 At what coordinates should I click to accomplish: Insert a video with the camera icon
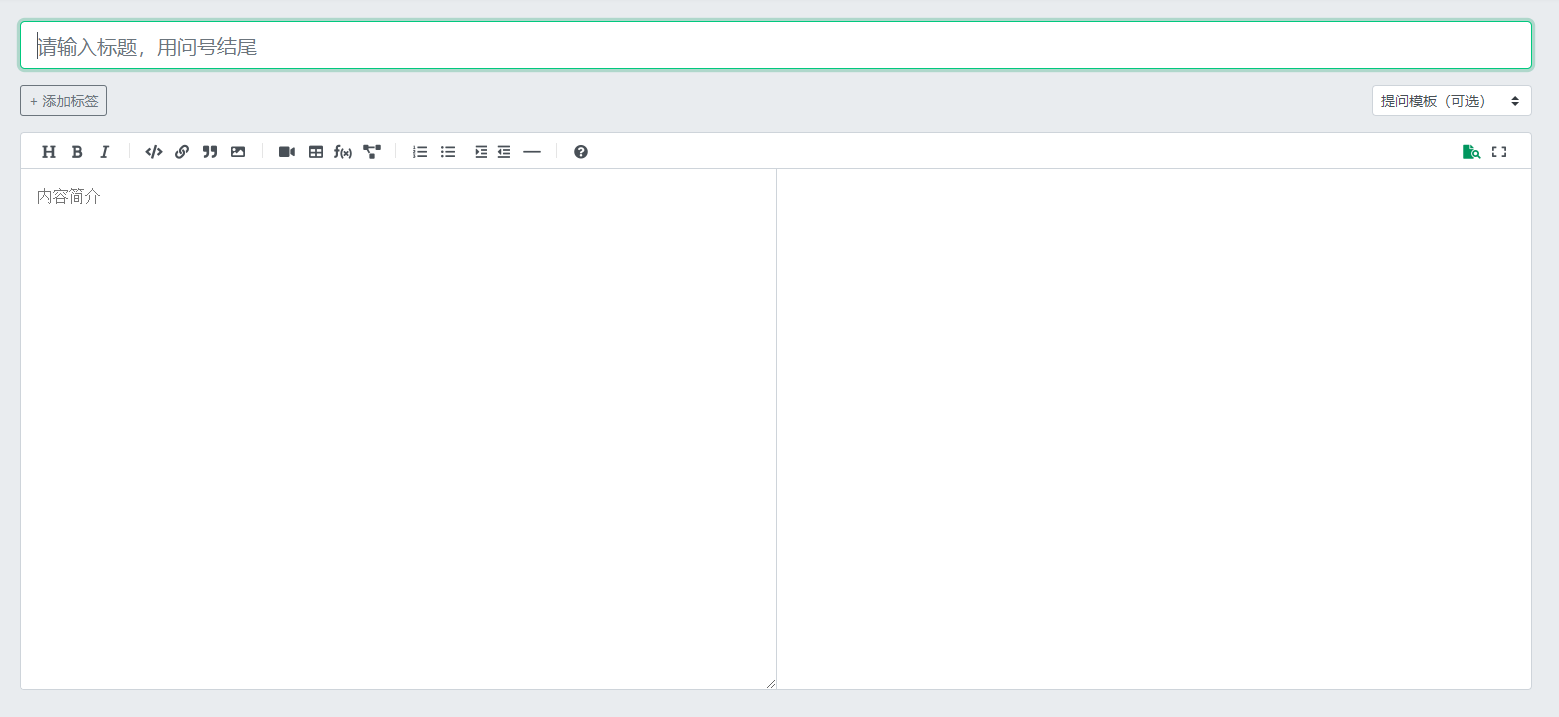pos(287,152)
